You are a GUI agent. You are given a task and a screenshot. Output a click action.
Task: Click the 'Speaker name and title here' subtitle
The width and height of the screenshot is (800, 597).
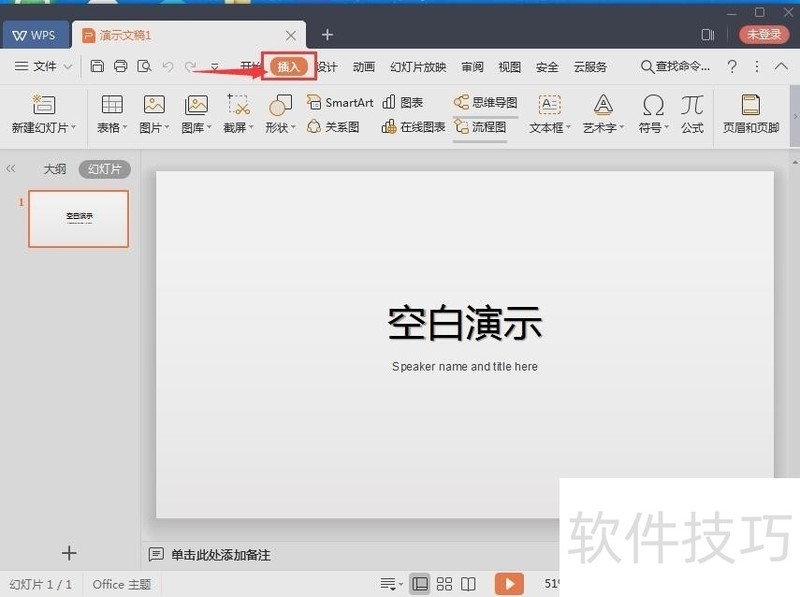point(465,366)
